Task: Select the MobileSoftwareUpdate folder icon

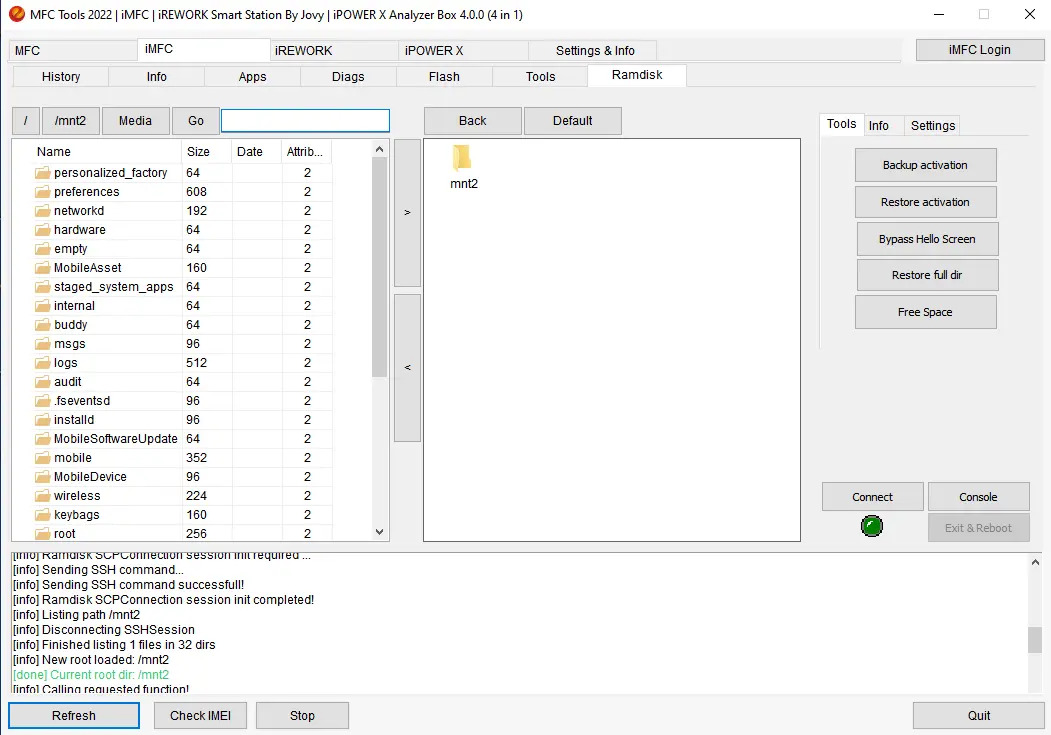Action: click(x=43, y=439)
